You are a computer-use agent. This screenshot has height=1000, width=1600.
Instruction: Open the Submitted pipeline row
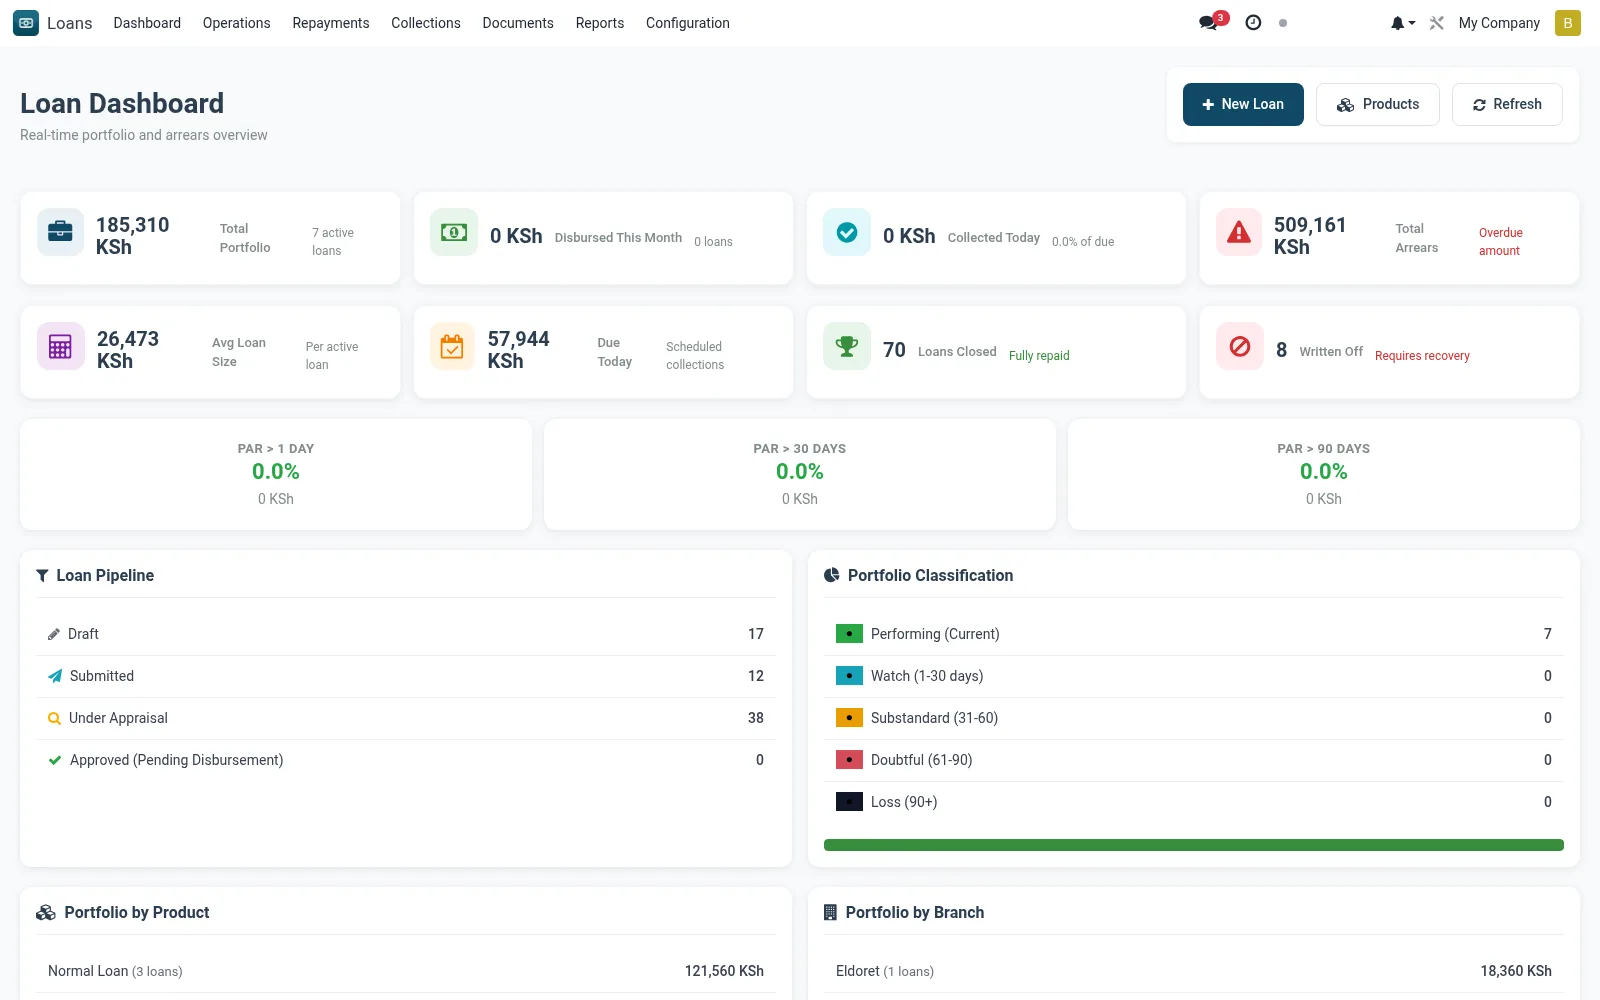[406, 676]
